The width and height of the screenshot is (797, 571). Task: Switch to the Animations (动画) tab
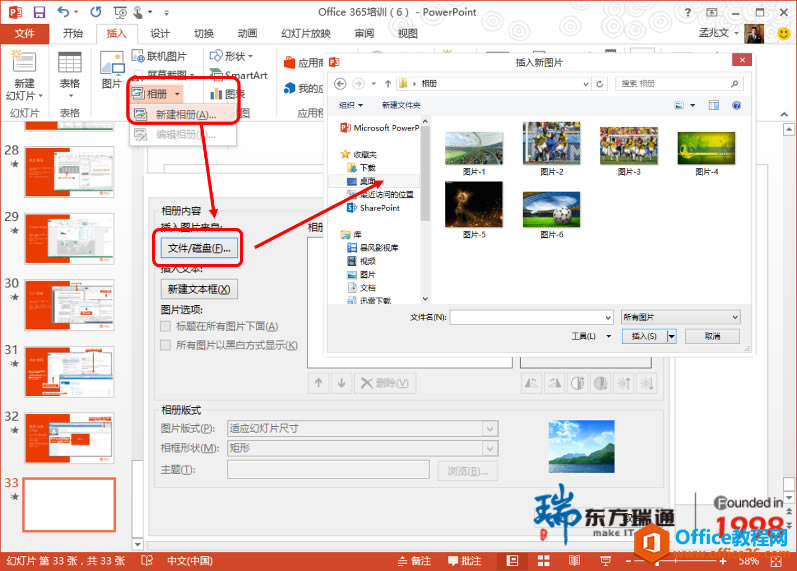[248, 34]
